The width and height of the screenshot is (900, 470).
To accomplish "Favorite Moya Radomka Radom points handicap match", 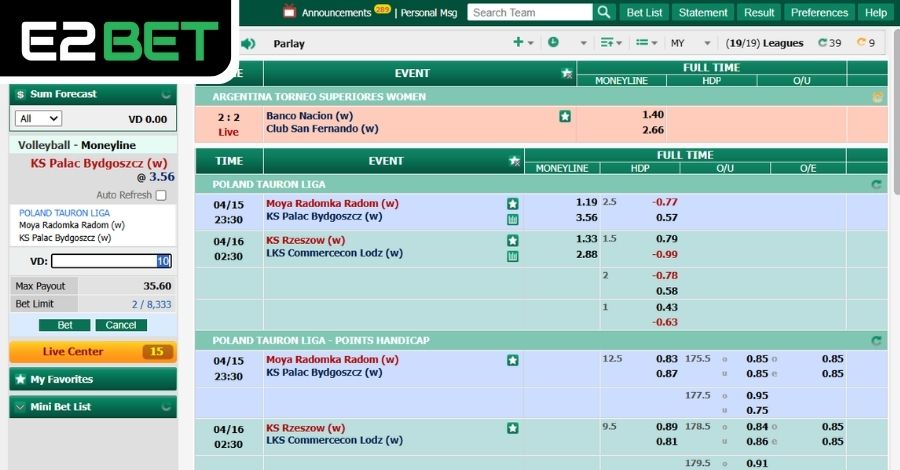I will tap(513, 360).
